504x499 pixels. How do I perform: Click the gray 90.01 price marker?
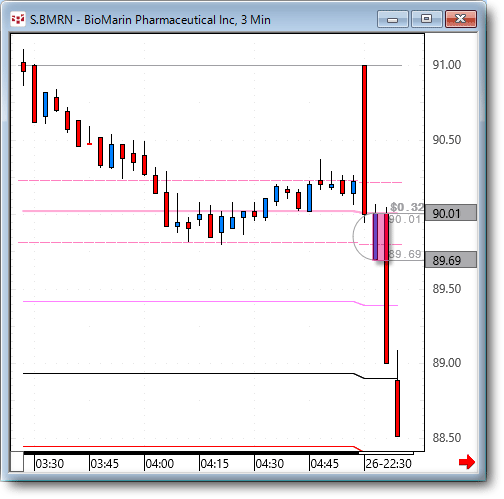(x=451, y=213)
